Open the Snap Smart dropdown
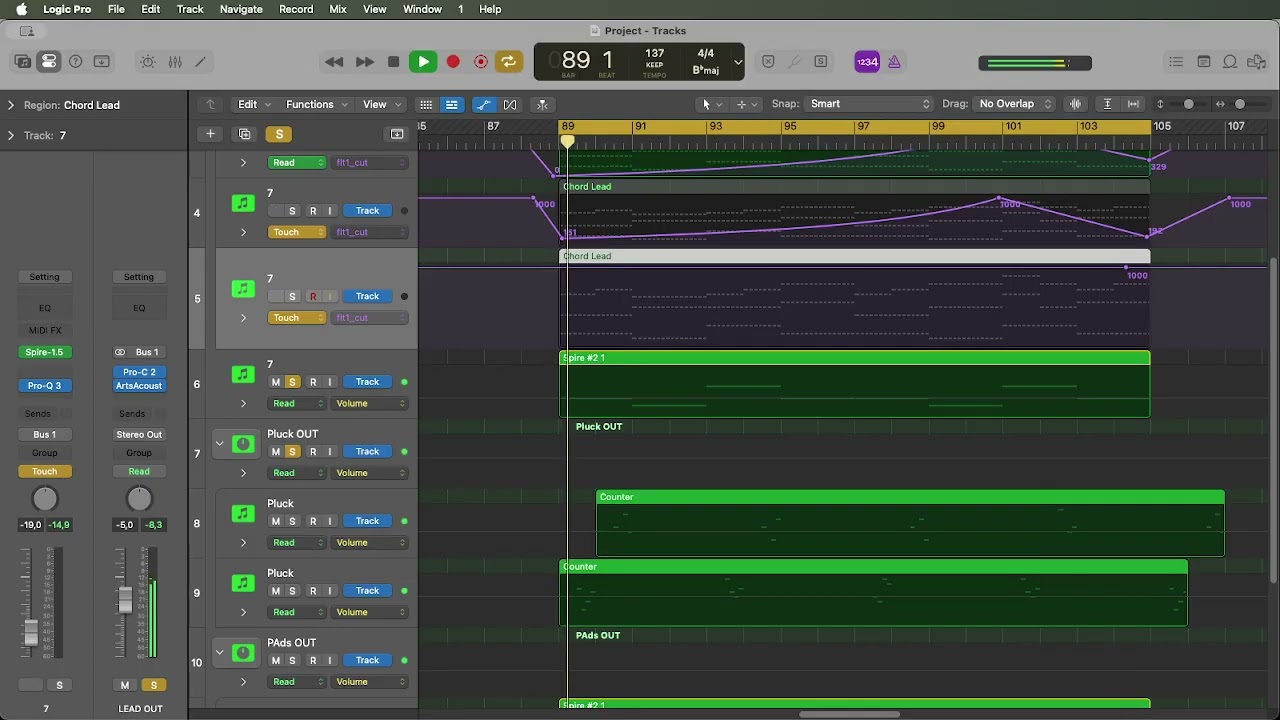This screenshot has width=1280, height=720. pos(870,104)
